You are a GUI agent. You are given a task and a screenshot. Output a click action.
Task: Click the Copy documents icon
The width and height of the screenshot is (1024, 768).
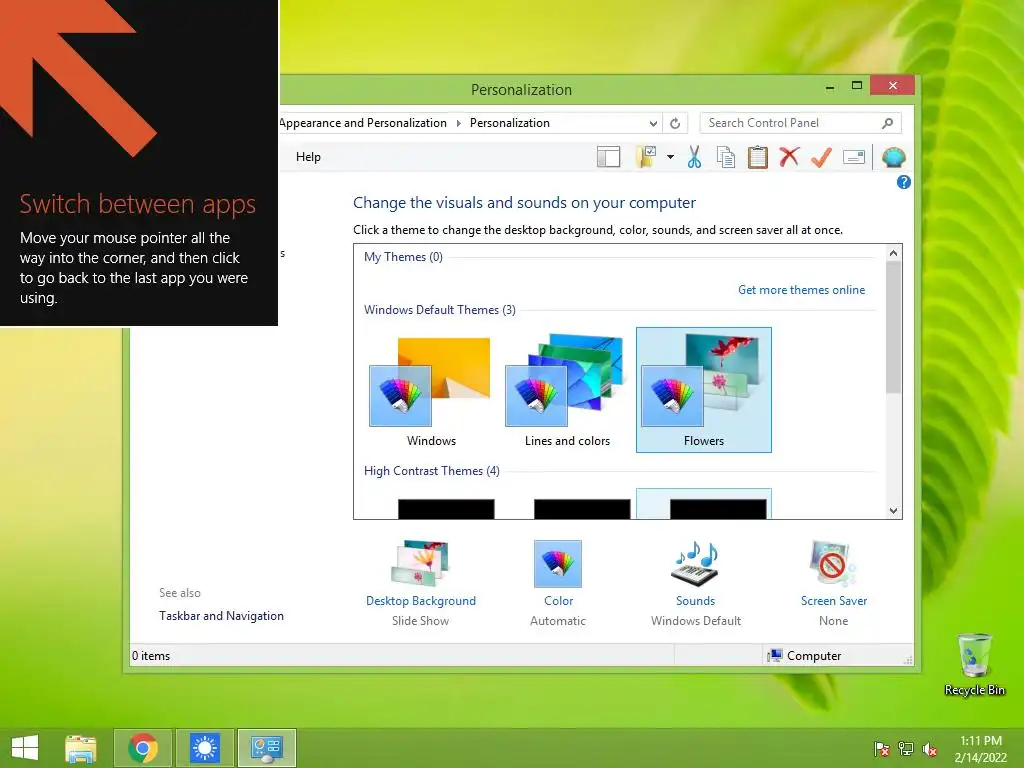point(726,157)
